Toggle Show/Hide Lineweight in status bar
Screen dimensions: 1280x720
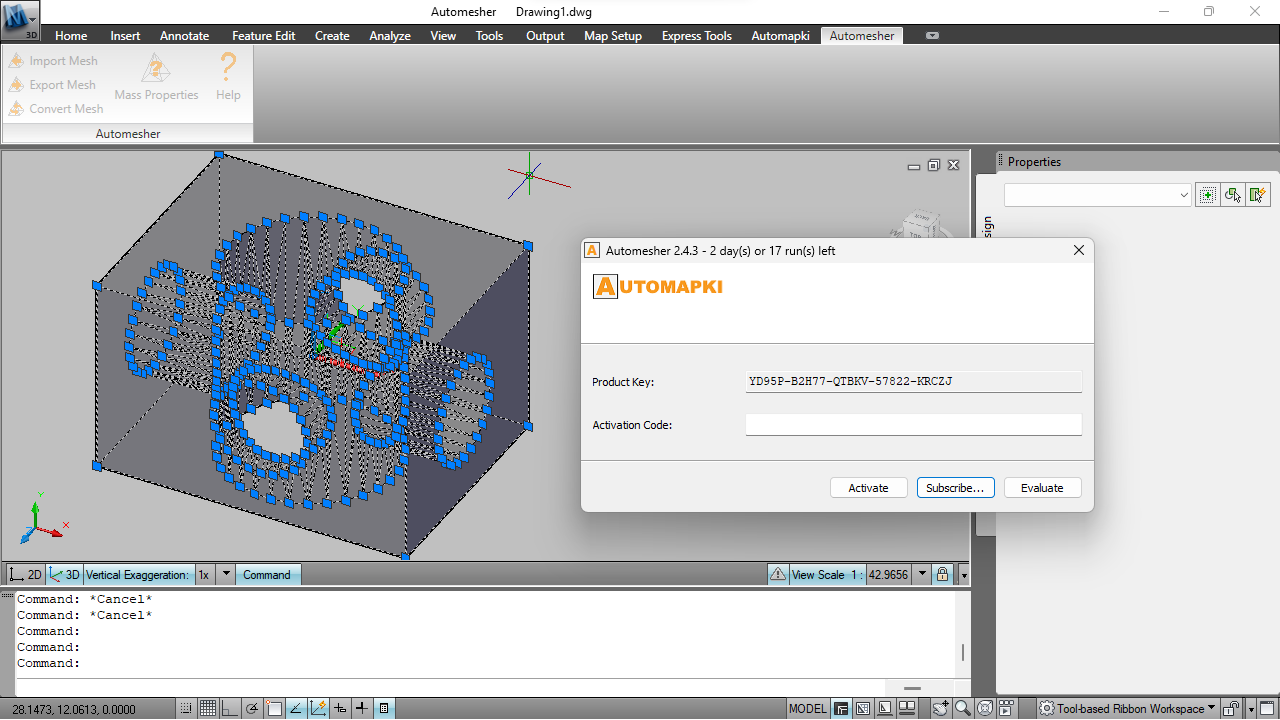[362, 709]
